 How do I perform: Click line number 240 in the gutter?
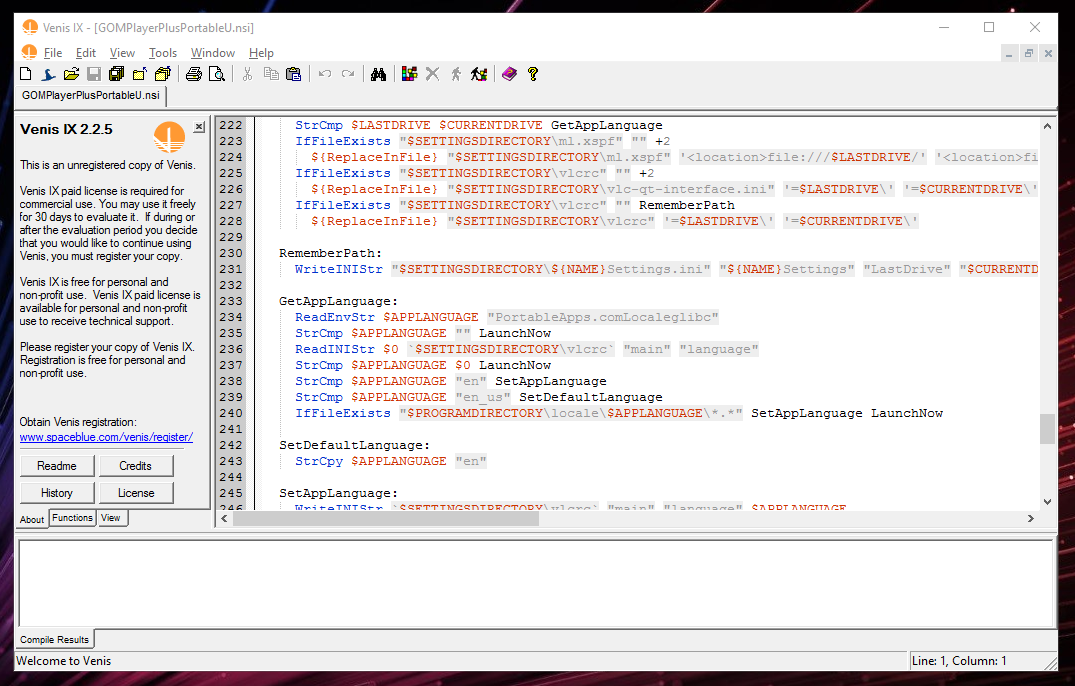tap(231, 413)
